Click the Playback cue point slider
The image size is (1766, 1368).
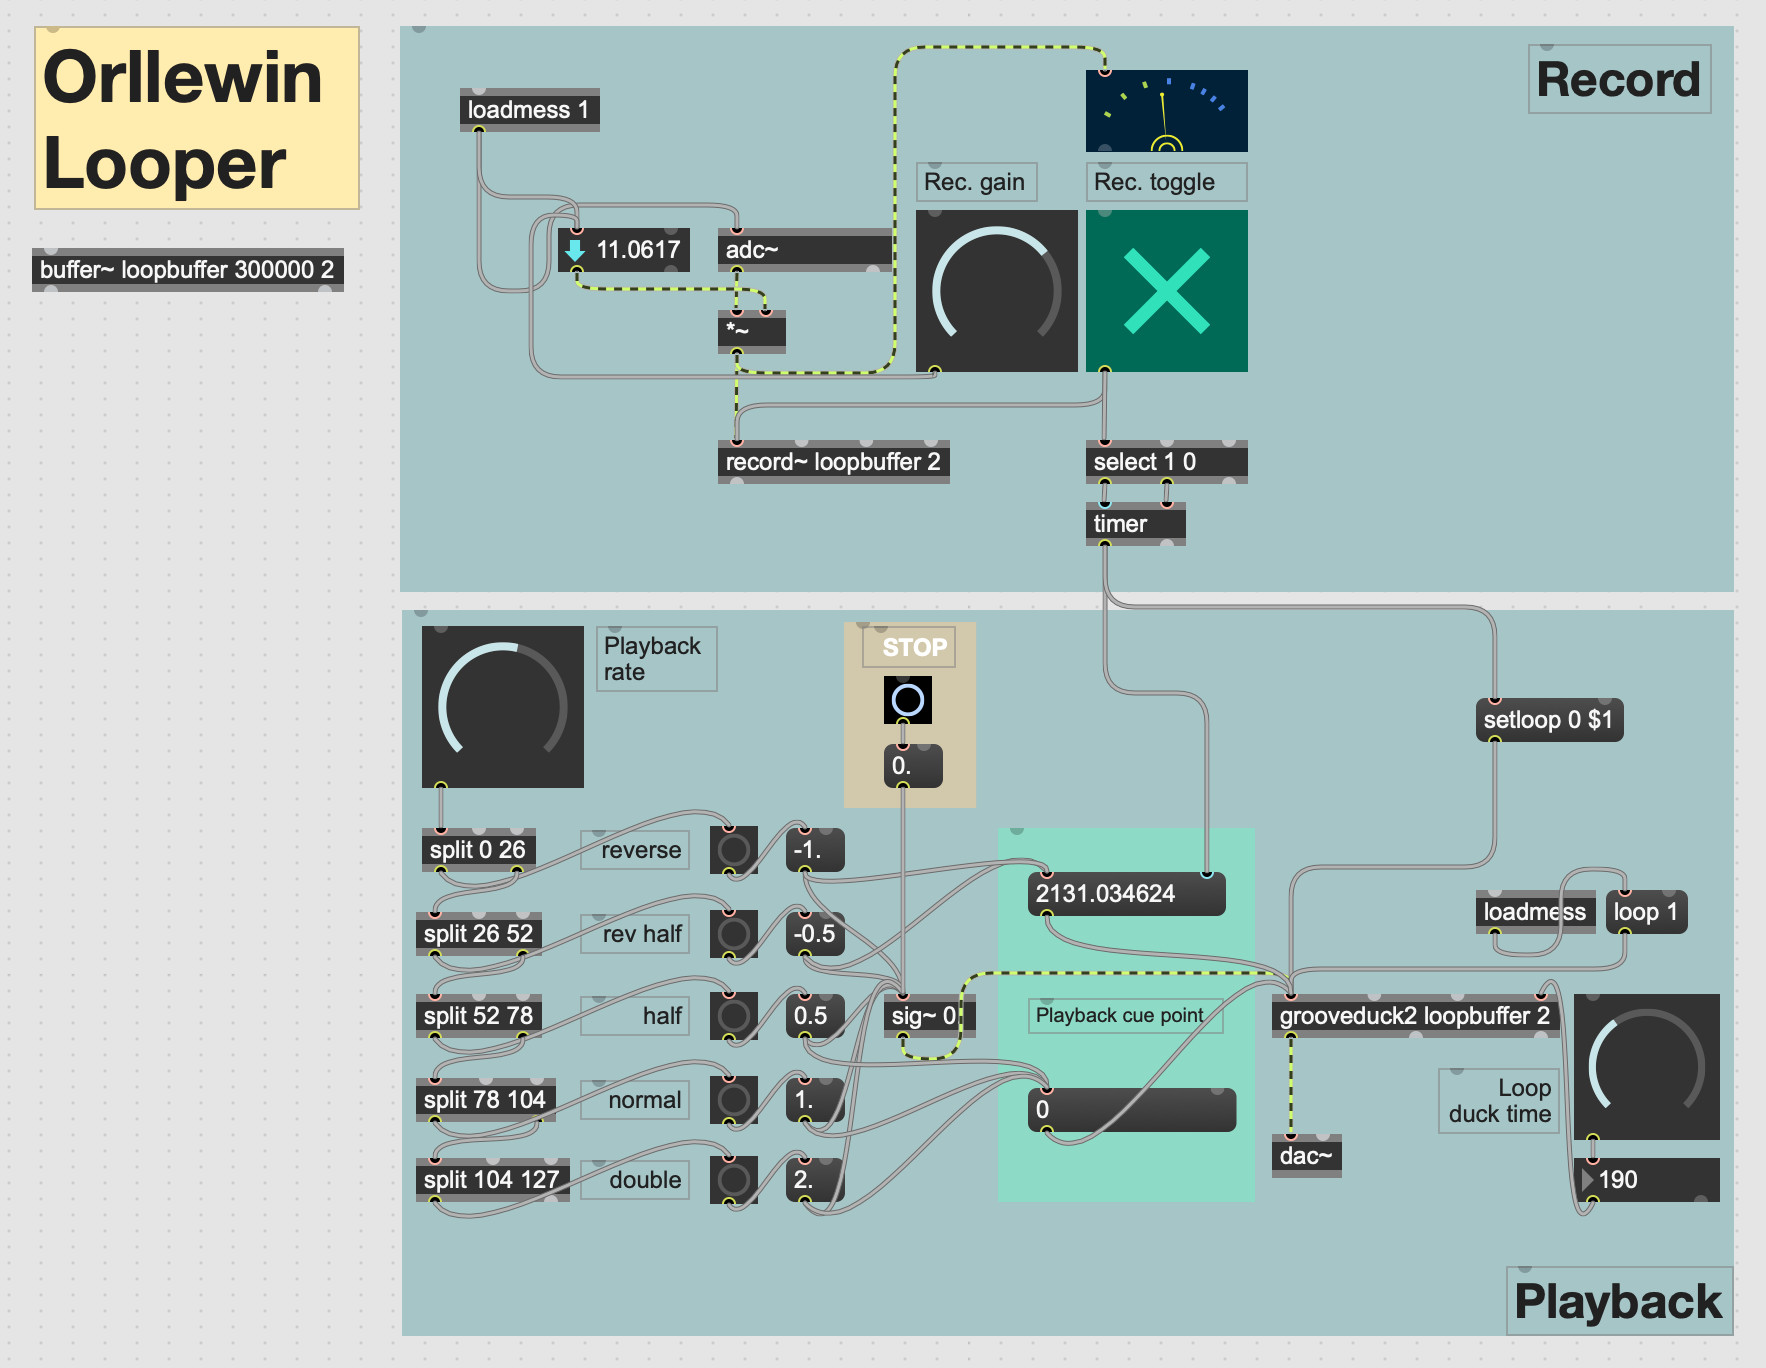[x=1132, y=1110]
